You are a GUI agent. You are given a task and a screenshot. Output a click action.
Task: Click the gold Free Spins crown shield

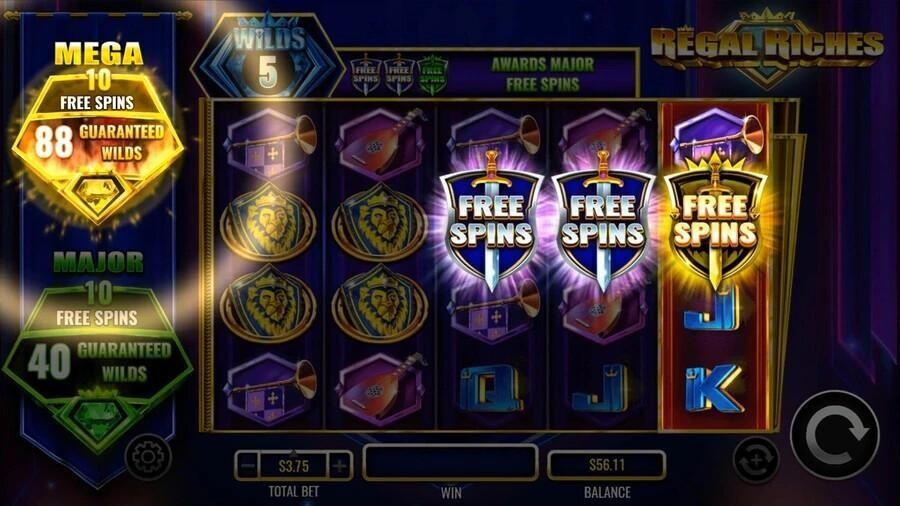click(715, 220)
